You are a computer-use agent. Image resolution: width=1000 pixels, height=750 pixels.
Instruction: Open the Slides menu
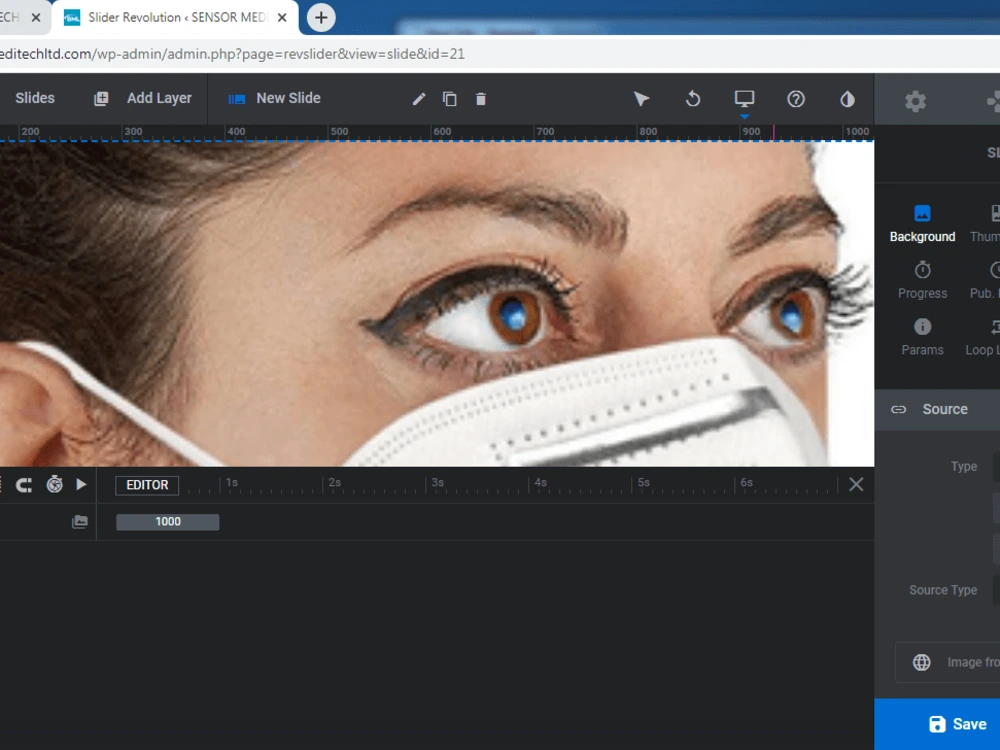point(35,98)
